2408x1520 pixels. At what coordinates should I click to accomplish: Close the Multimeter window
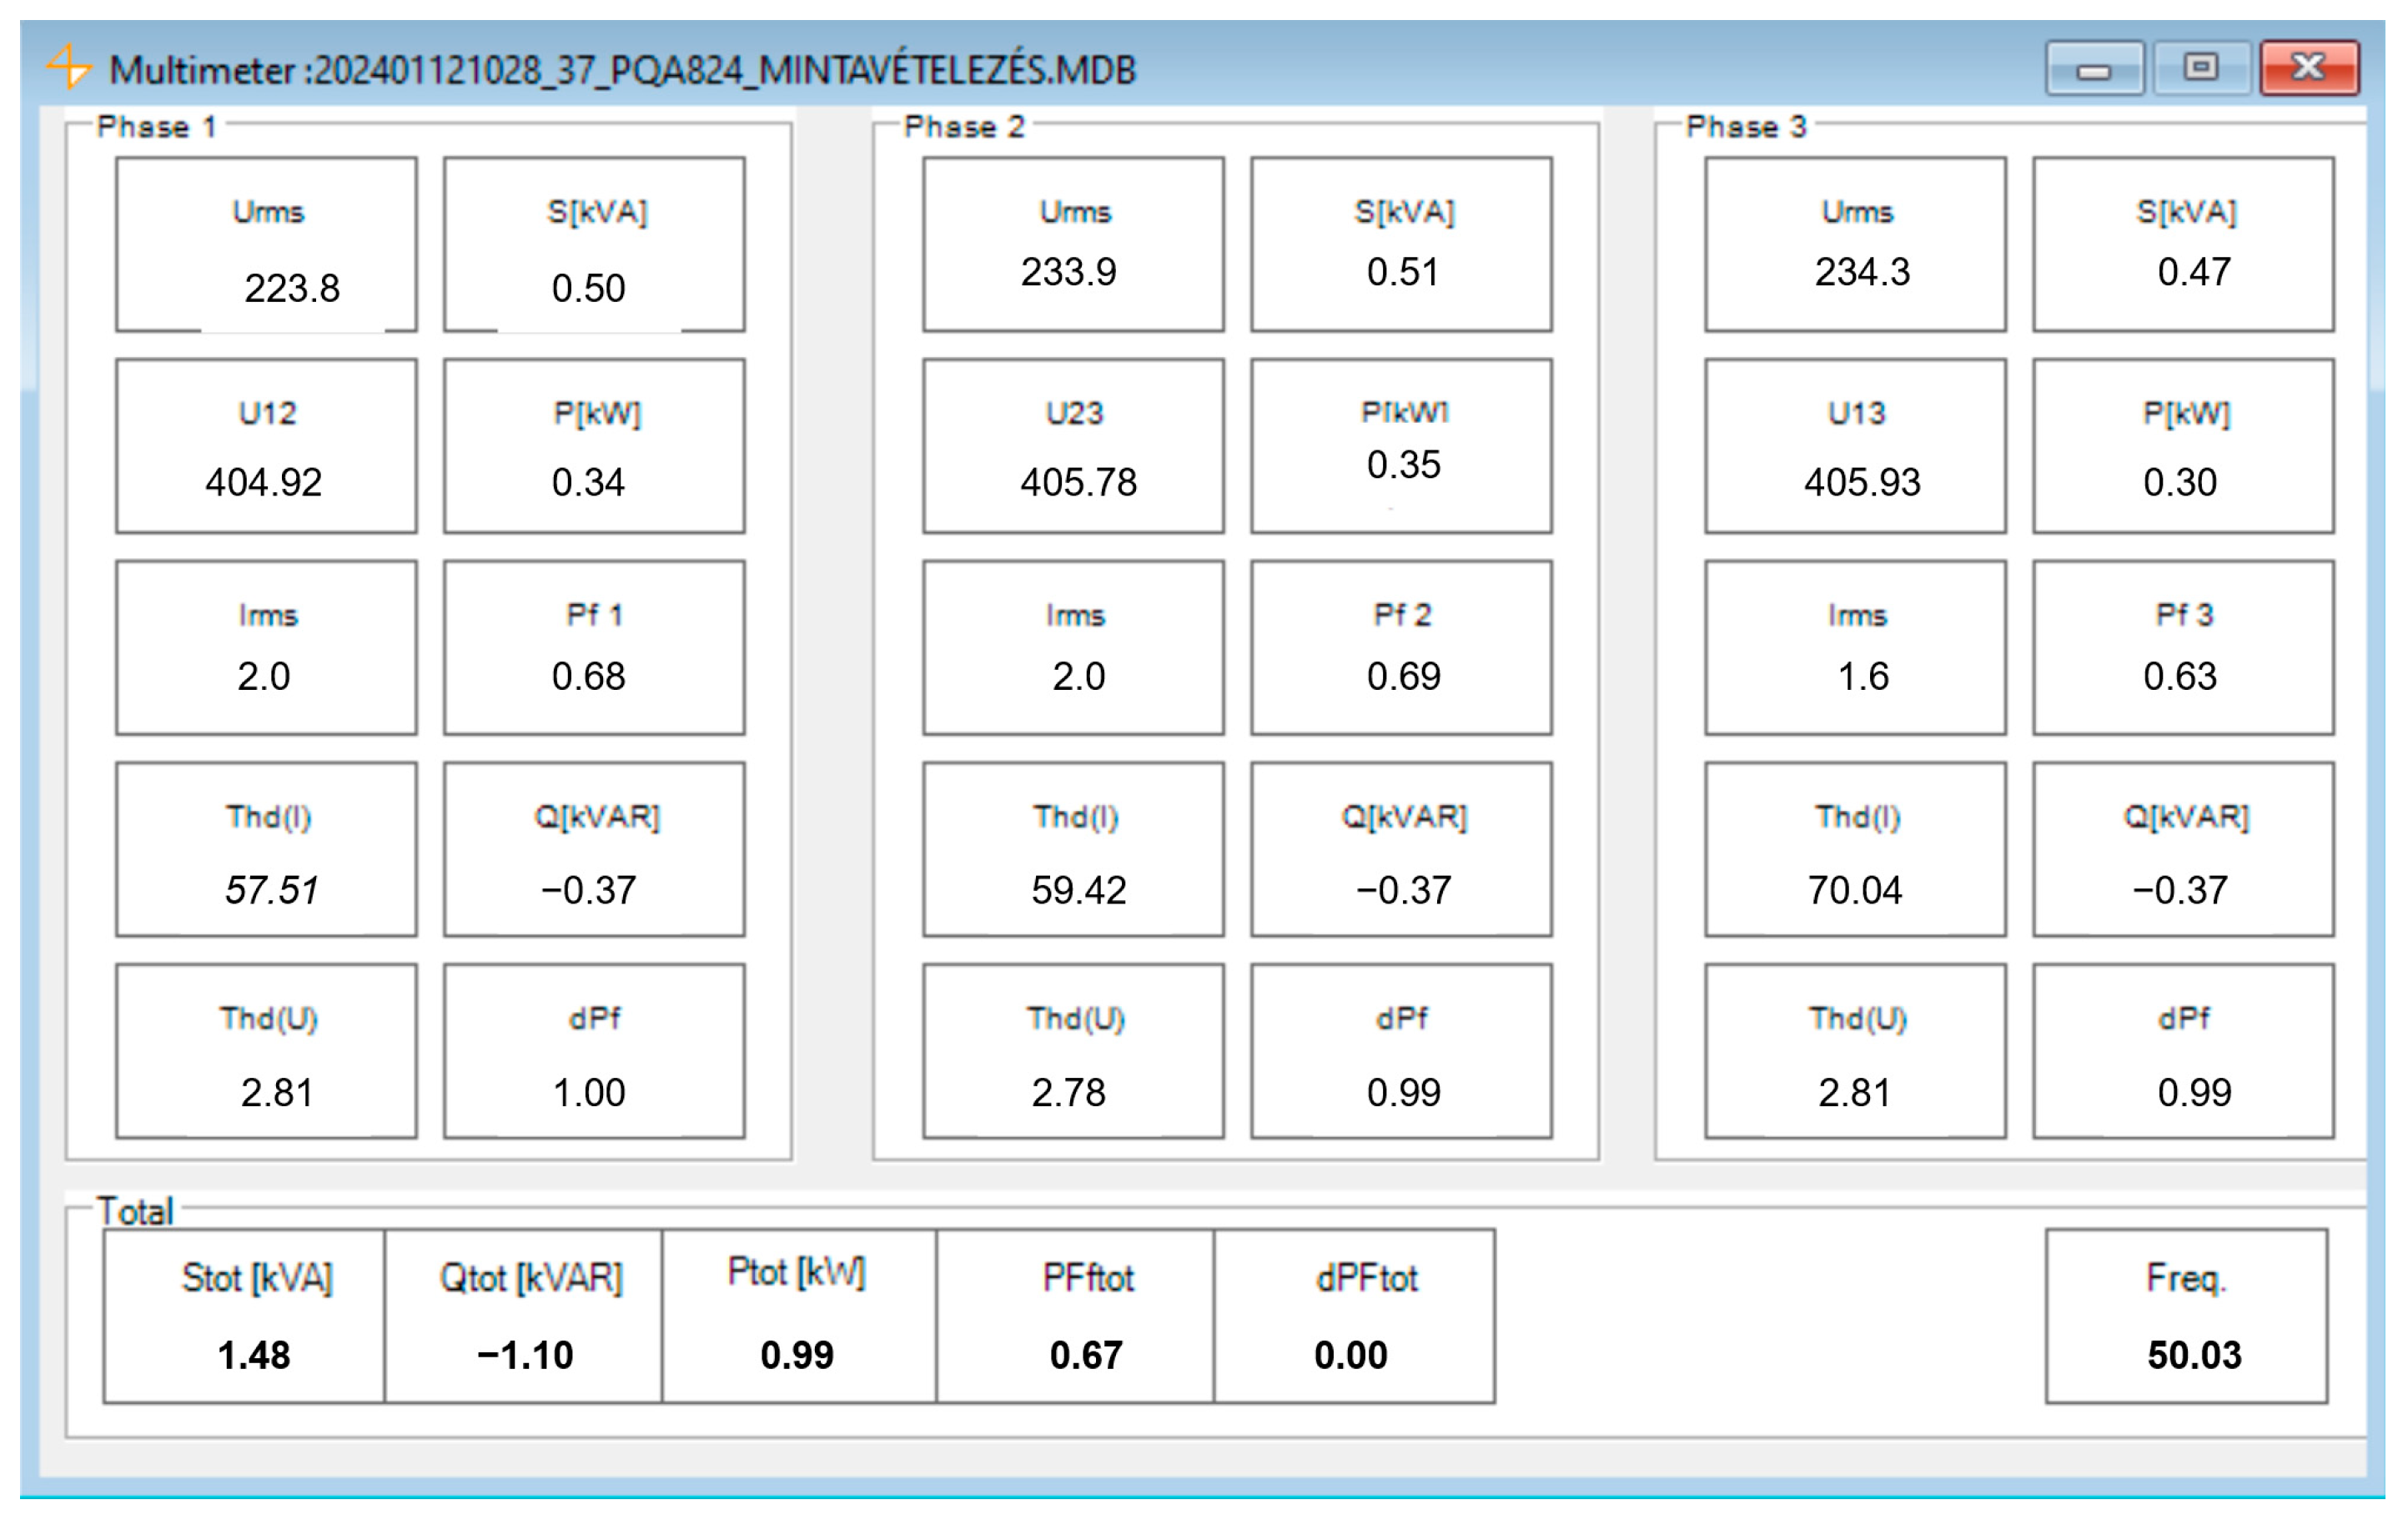pos(2309,68)
